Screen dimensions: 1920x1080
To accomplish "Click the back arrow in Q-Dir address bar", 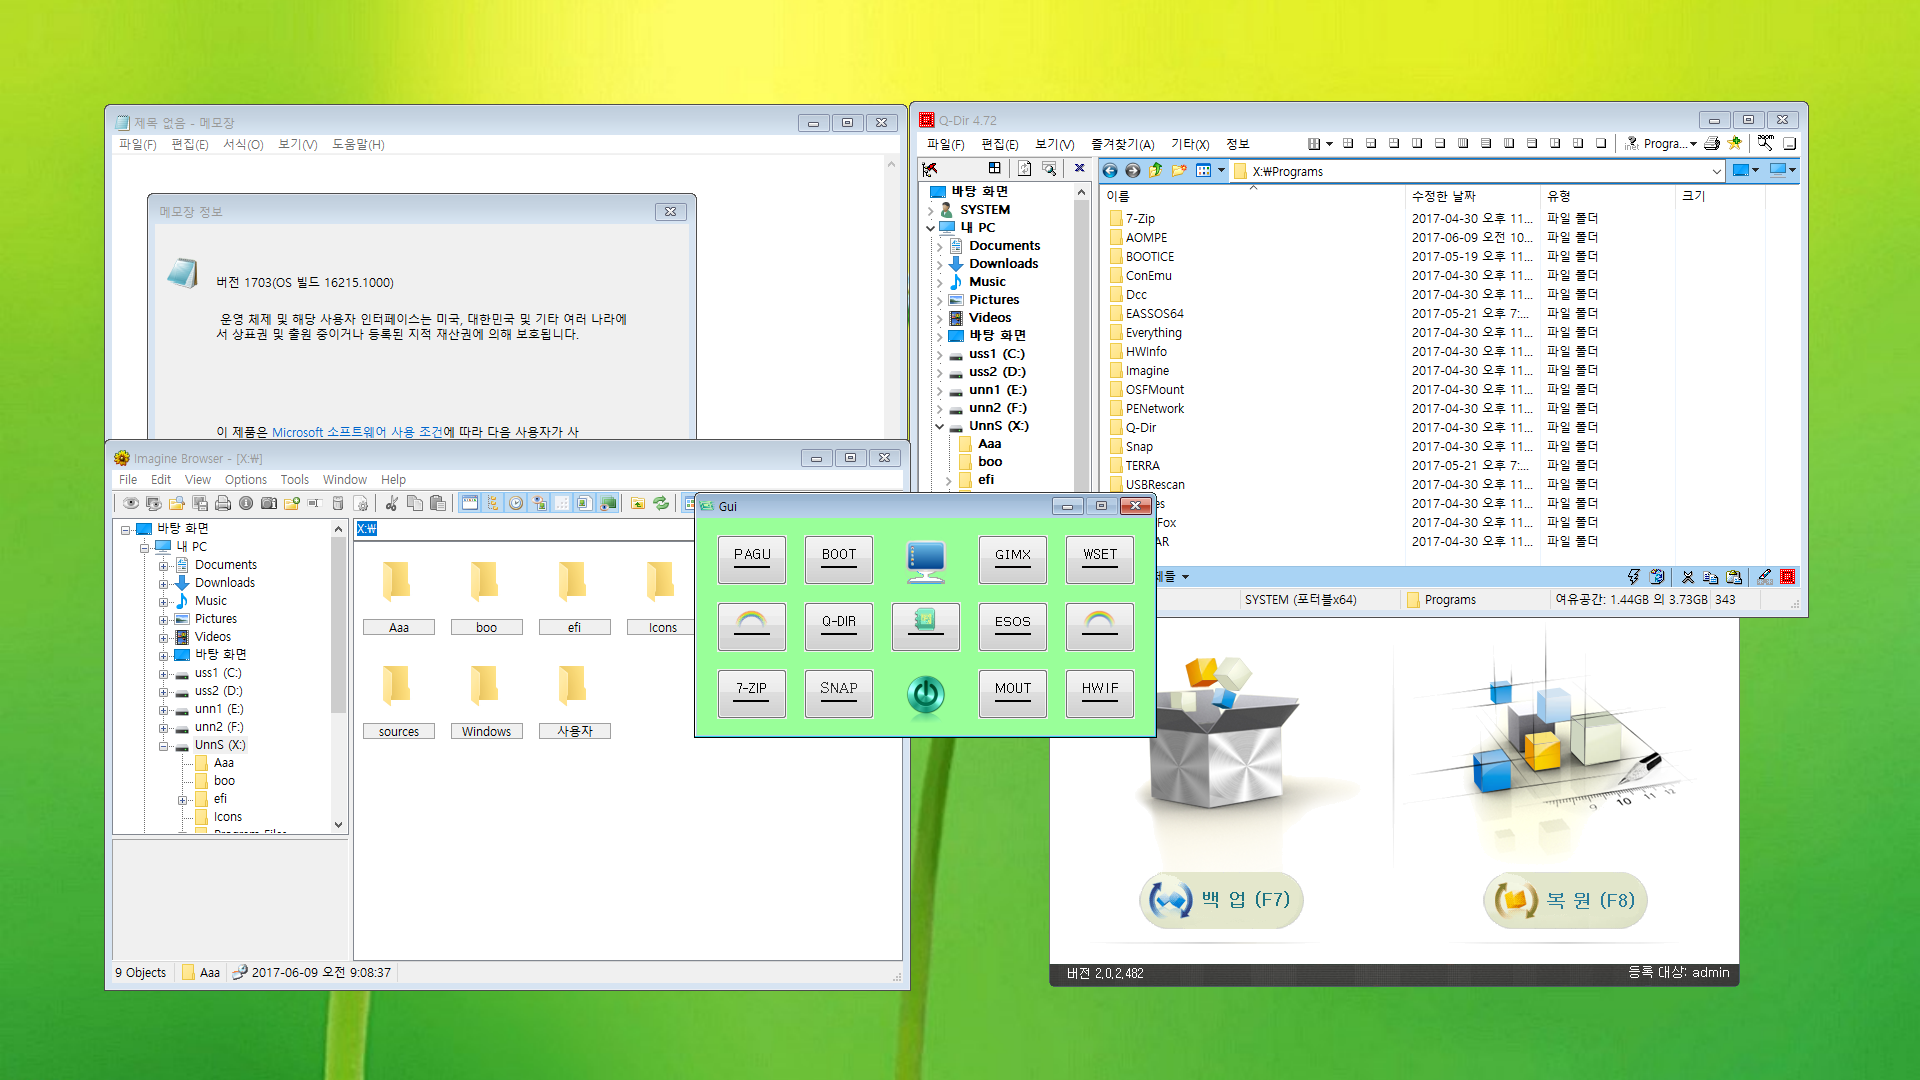I will pyautogui.click(x=1110, y=171).
